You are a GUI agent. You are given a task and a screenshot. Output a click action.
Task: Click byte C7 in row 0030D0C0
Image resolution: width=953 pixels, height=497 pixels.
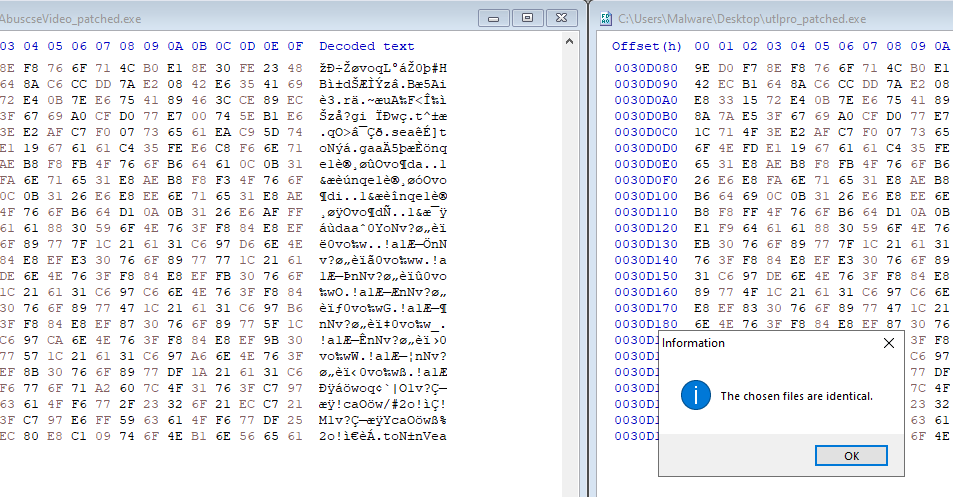coord(846,132)
